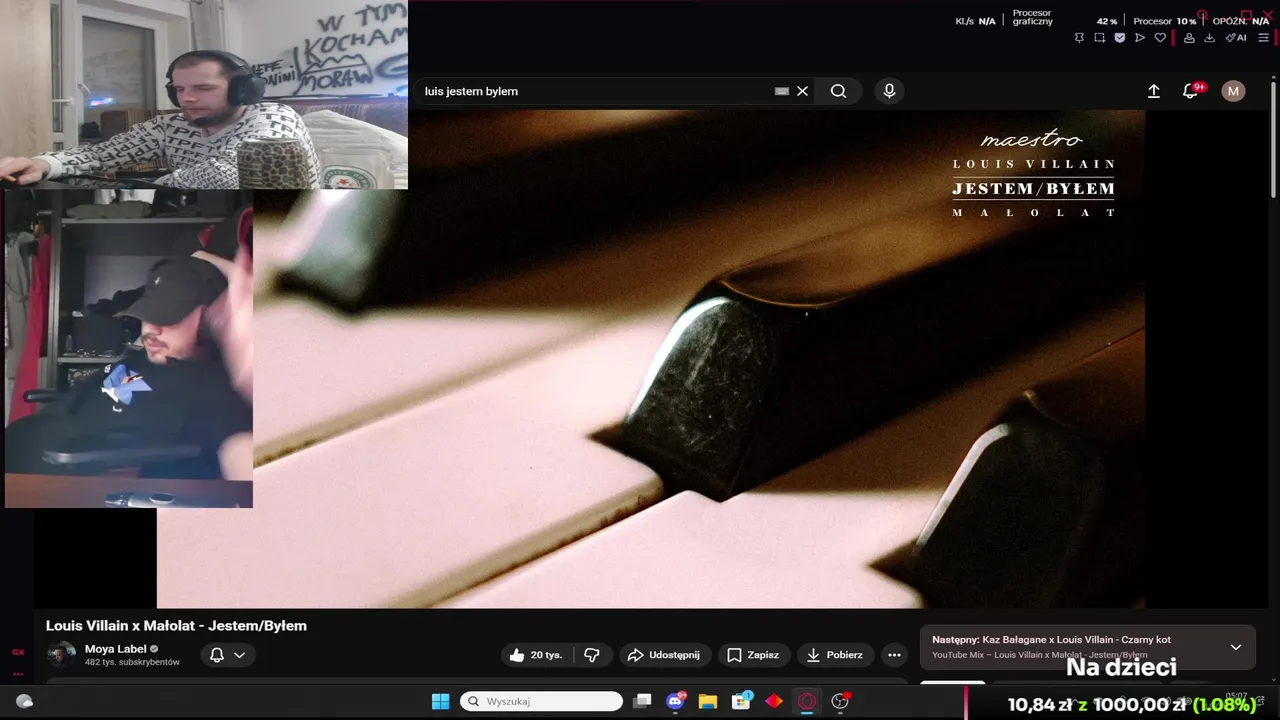
Task: Click the page vertical scrollbar thumb
Action: (x=1273, y=140)
